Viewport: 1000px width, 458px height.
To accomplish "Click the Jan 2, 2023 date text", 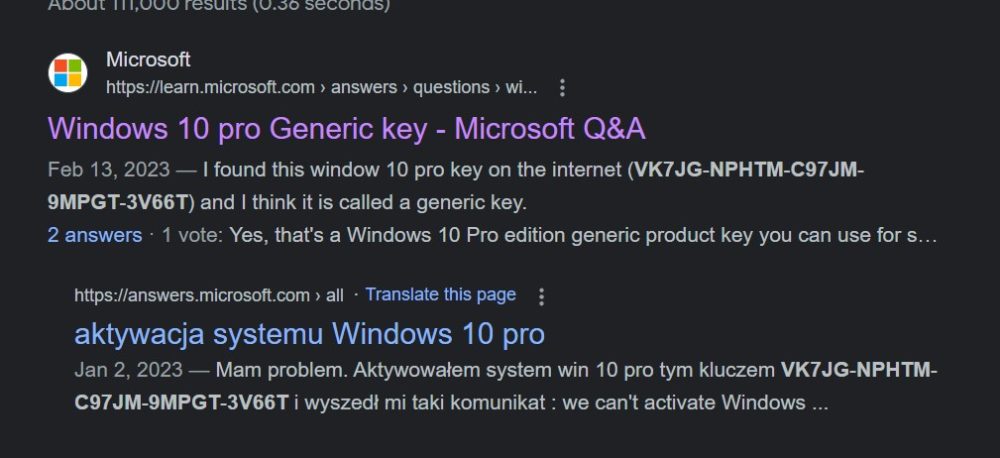I will pos(128,371).
